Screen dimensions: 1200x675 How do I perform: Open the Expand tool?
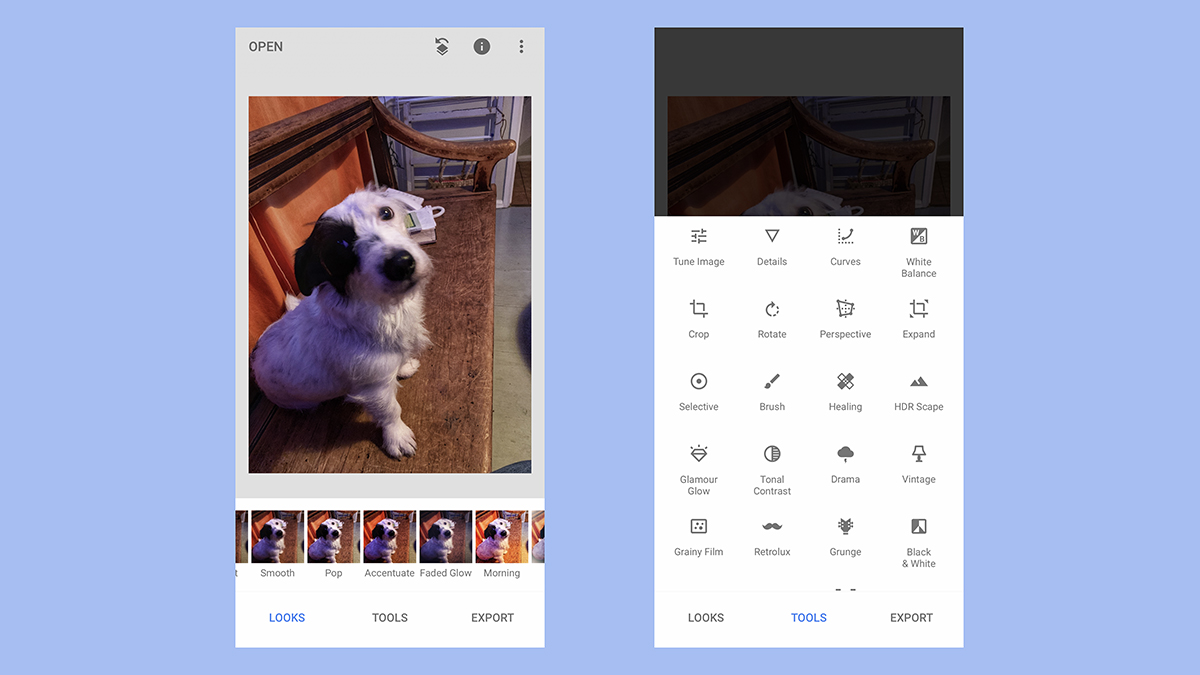918,319
